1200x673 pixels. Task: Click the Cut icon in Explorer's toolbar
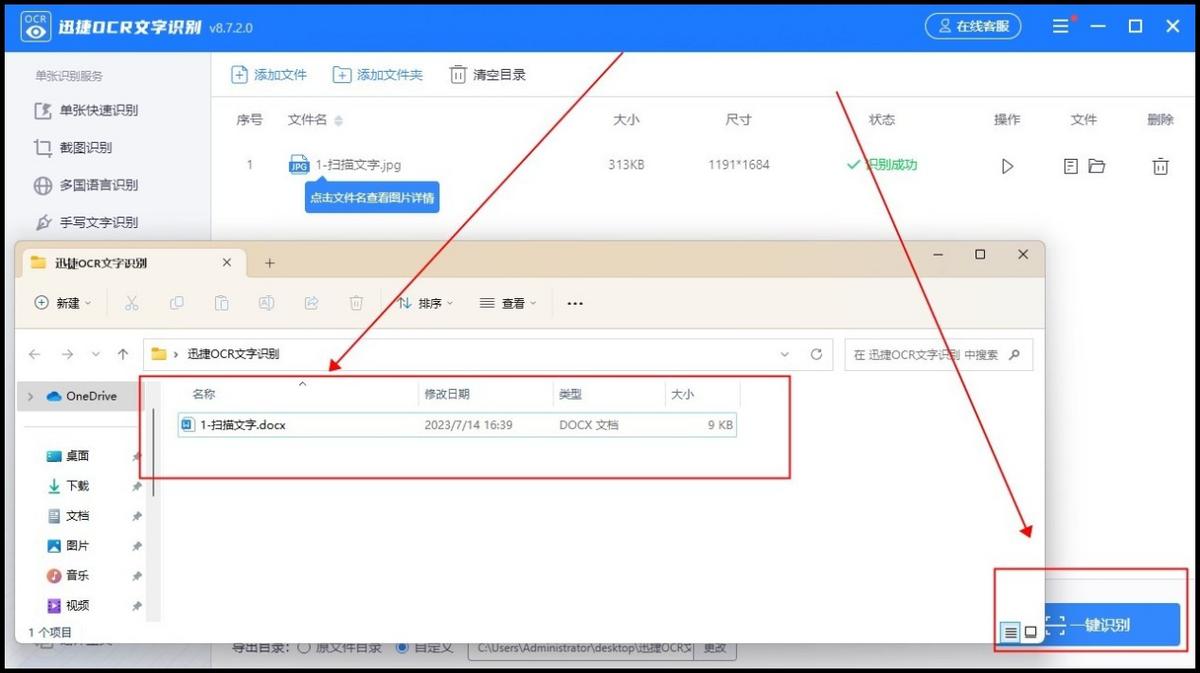[x=131, y=303]
